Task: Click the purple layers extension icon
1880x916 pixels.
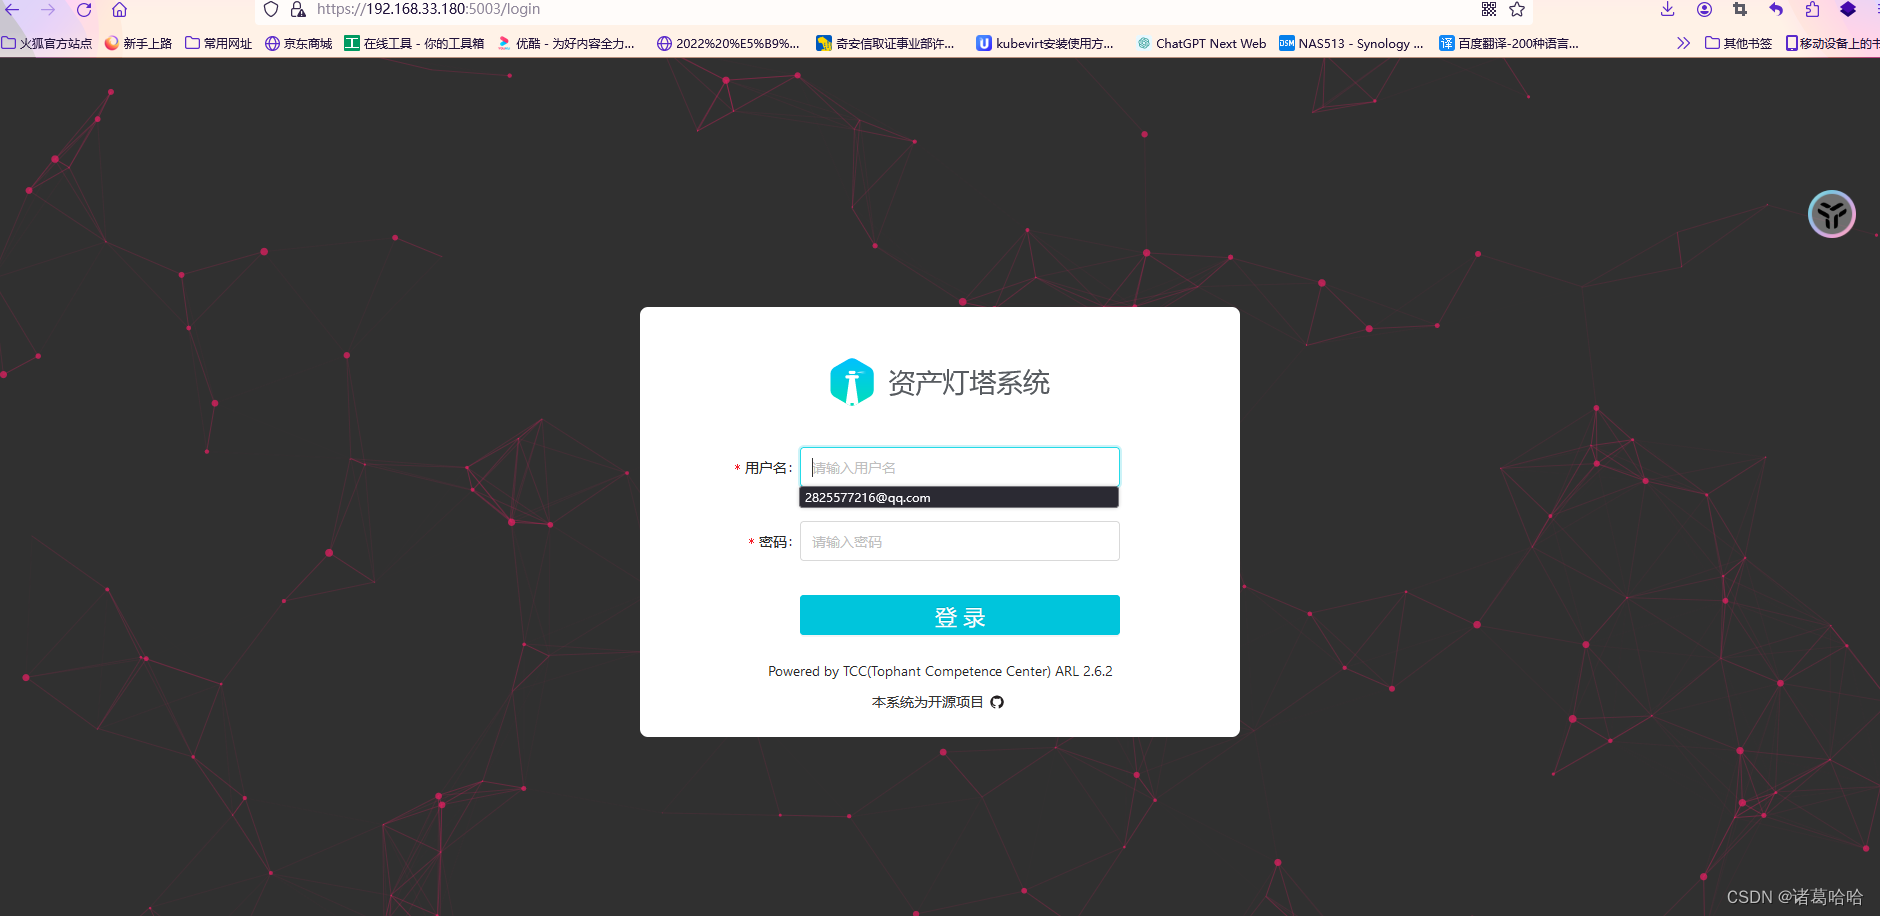Action: pyautogui.click(x=1848, y=10)
